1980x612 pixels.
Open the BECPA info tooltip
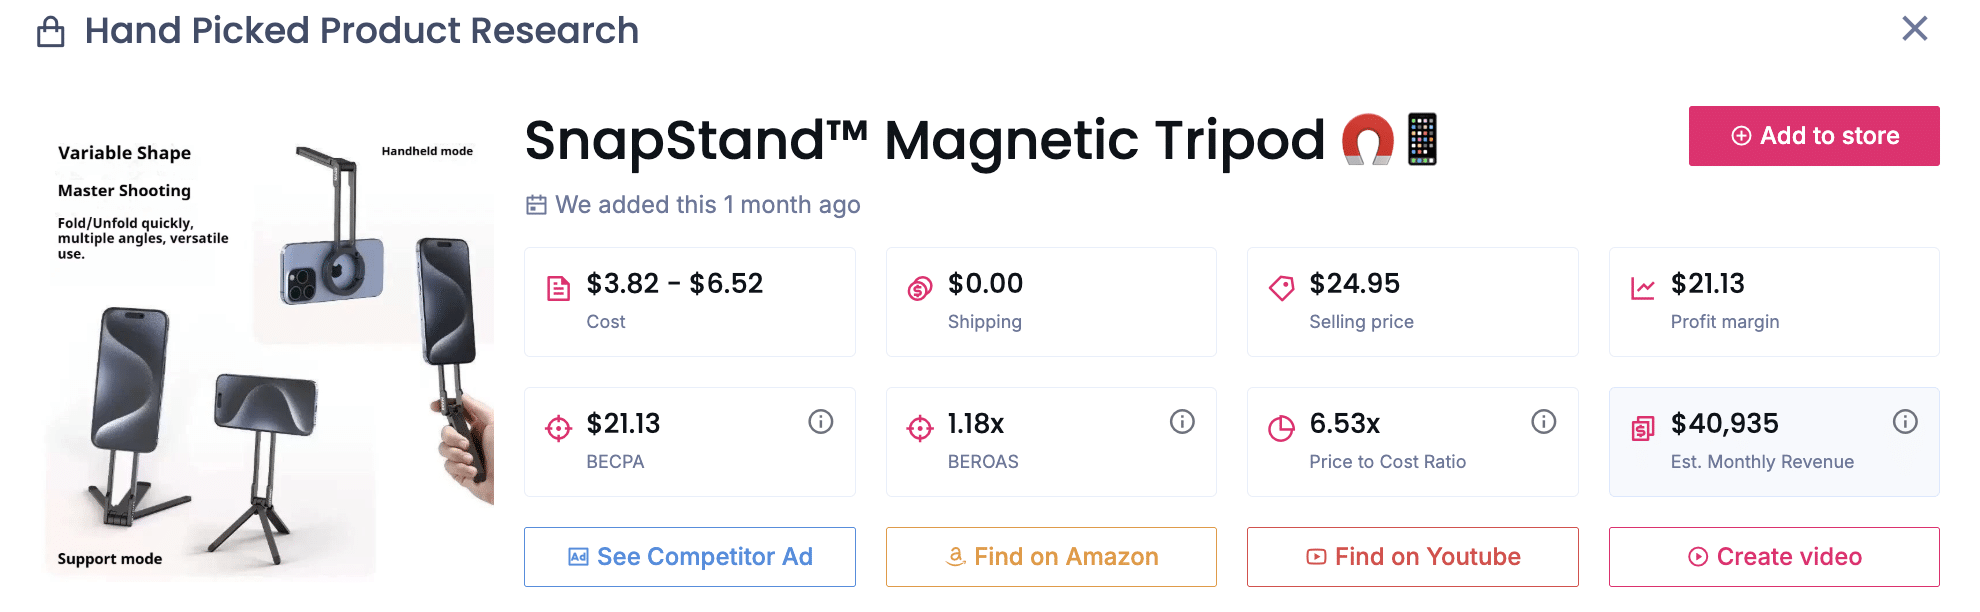pos(821,421)
